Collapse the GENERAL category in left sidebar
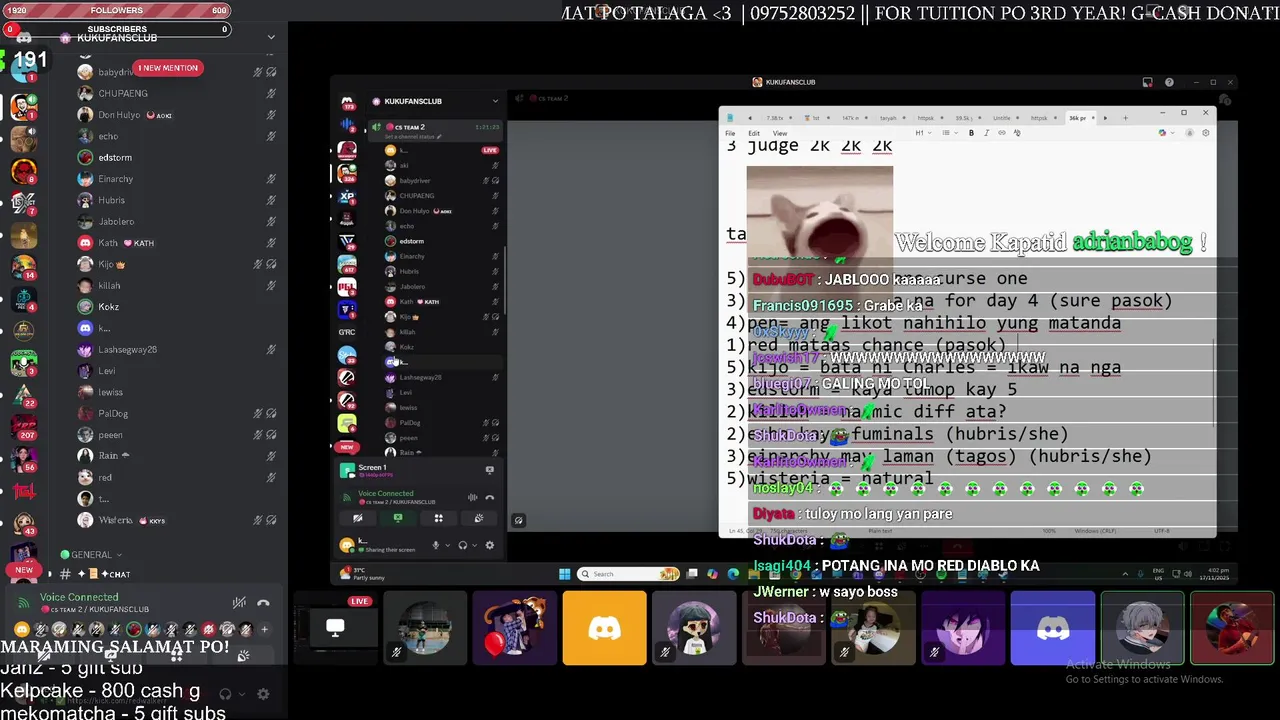 (x=91, y=554)
